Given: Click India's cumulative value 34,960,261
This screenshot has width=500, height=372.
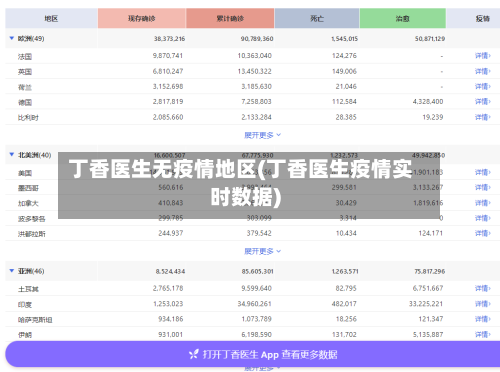Looking at the screenshot, I should [255, 304].
